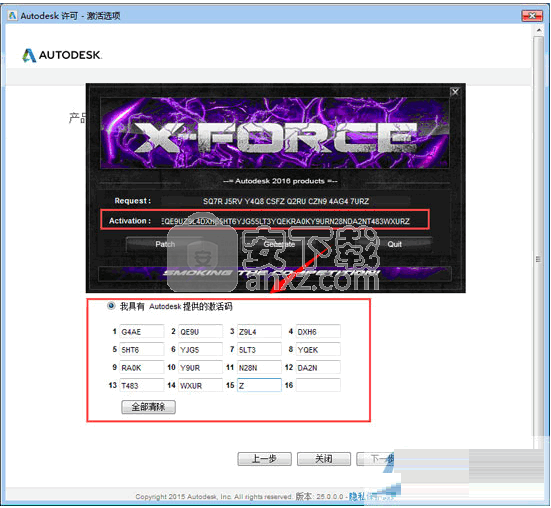The height and width of the screenshot is (508, 551).
Task: Select the 'I have an activation code' radio button
Action: click(x=111, y=306)
